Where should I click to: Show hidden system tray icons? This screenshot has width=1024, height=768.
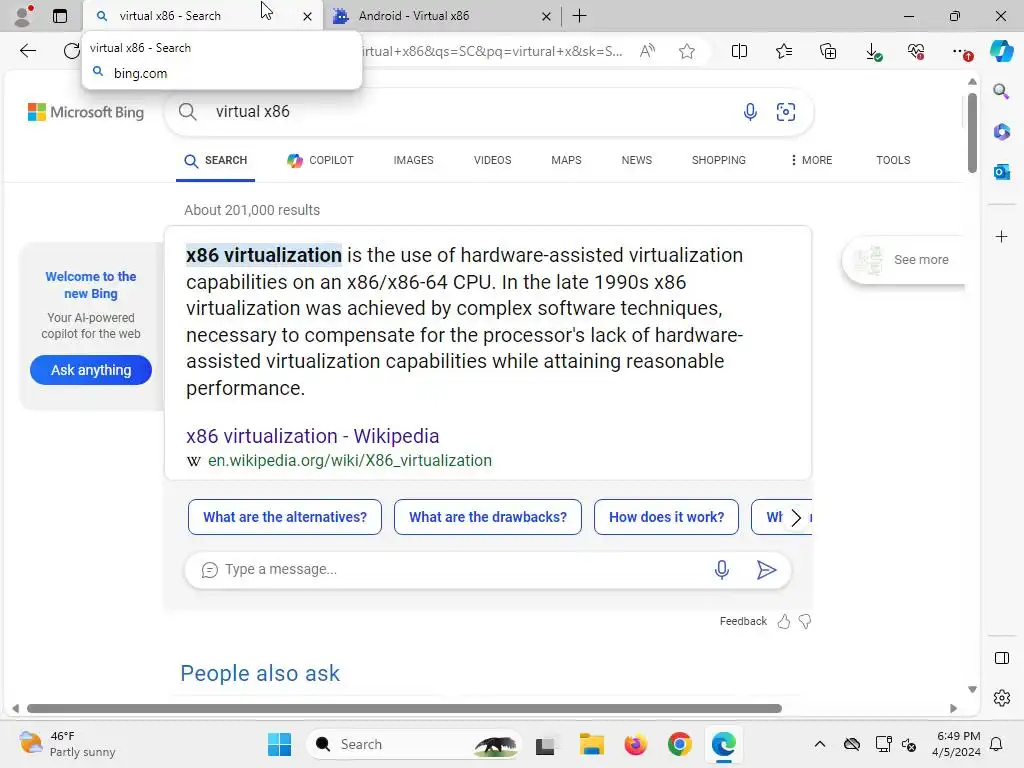pyautogui.click(x=820, y=744)
